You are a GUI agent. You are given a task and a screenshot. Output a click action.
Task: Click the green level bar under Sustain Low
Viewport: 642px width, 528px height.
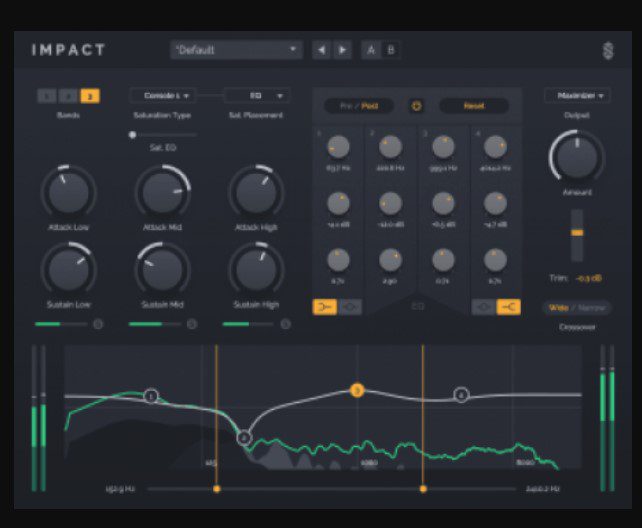[x=61, y=324]
